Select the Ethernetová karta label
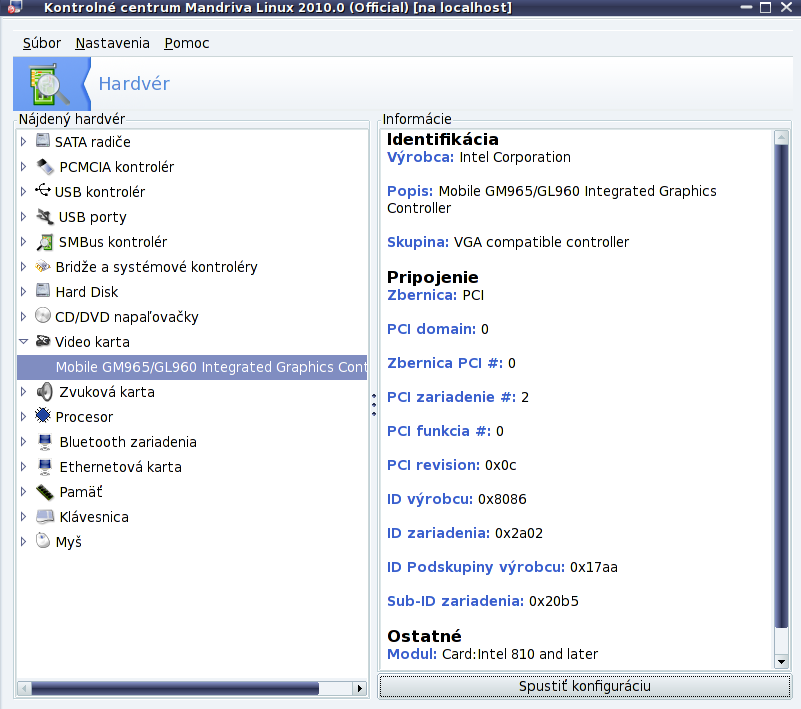801x709 pixels. [121, 467]
